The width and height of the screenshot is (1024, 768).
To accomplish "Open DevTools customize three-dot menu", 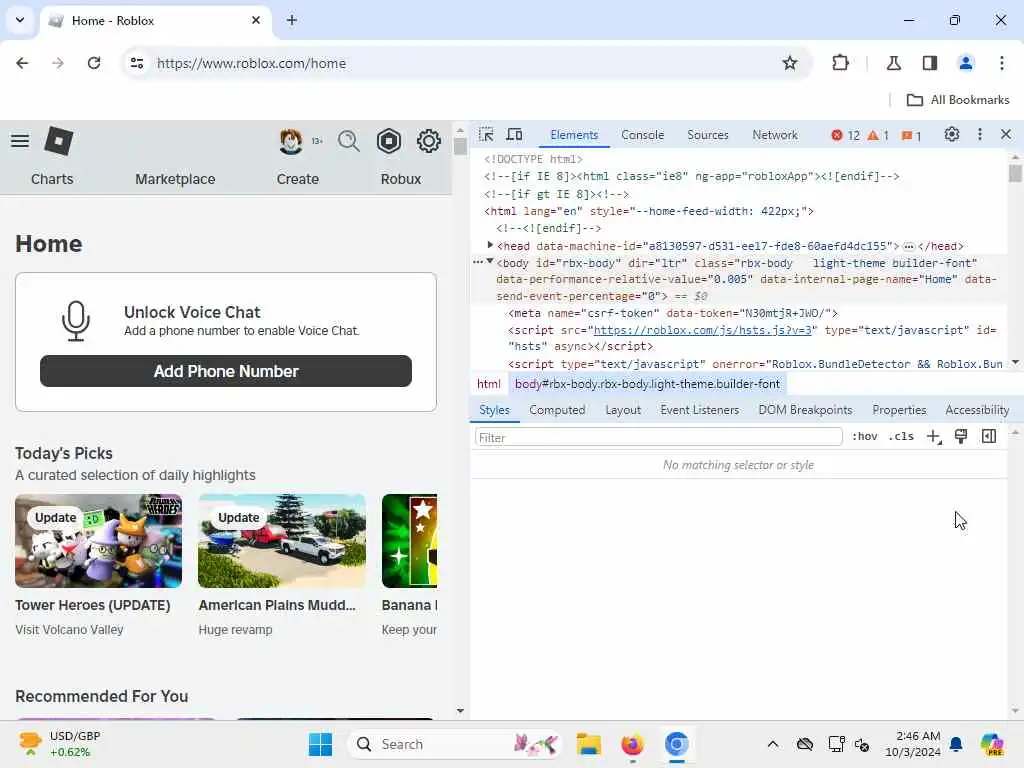I will tap(980, 135).
